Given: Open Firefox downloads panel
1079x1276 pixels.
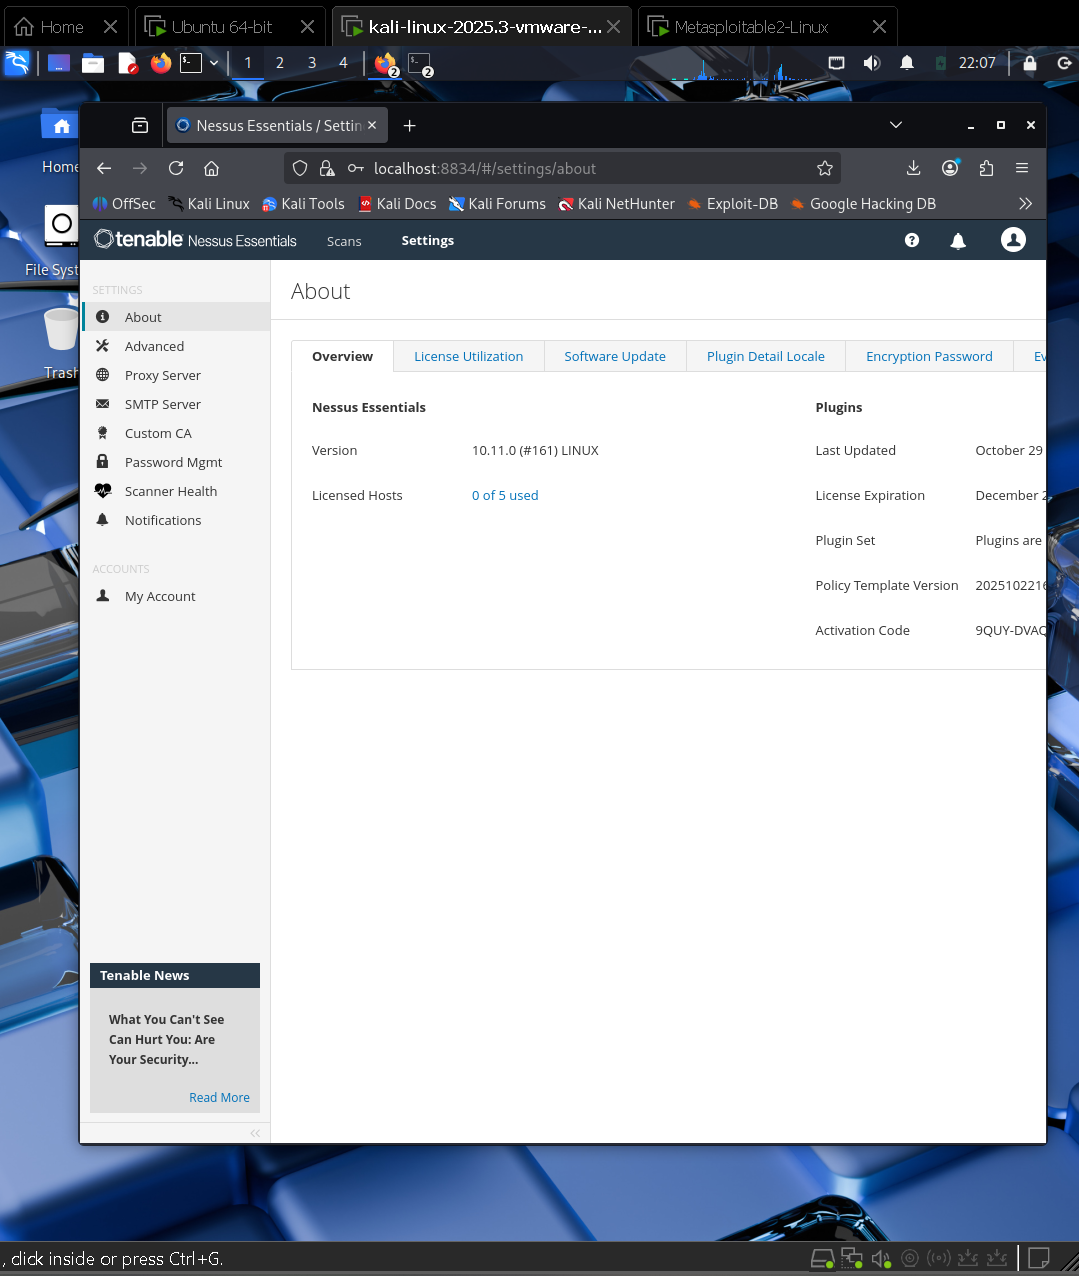Looking at the screenshot, I should click(913, 168).
